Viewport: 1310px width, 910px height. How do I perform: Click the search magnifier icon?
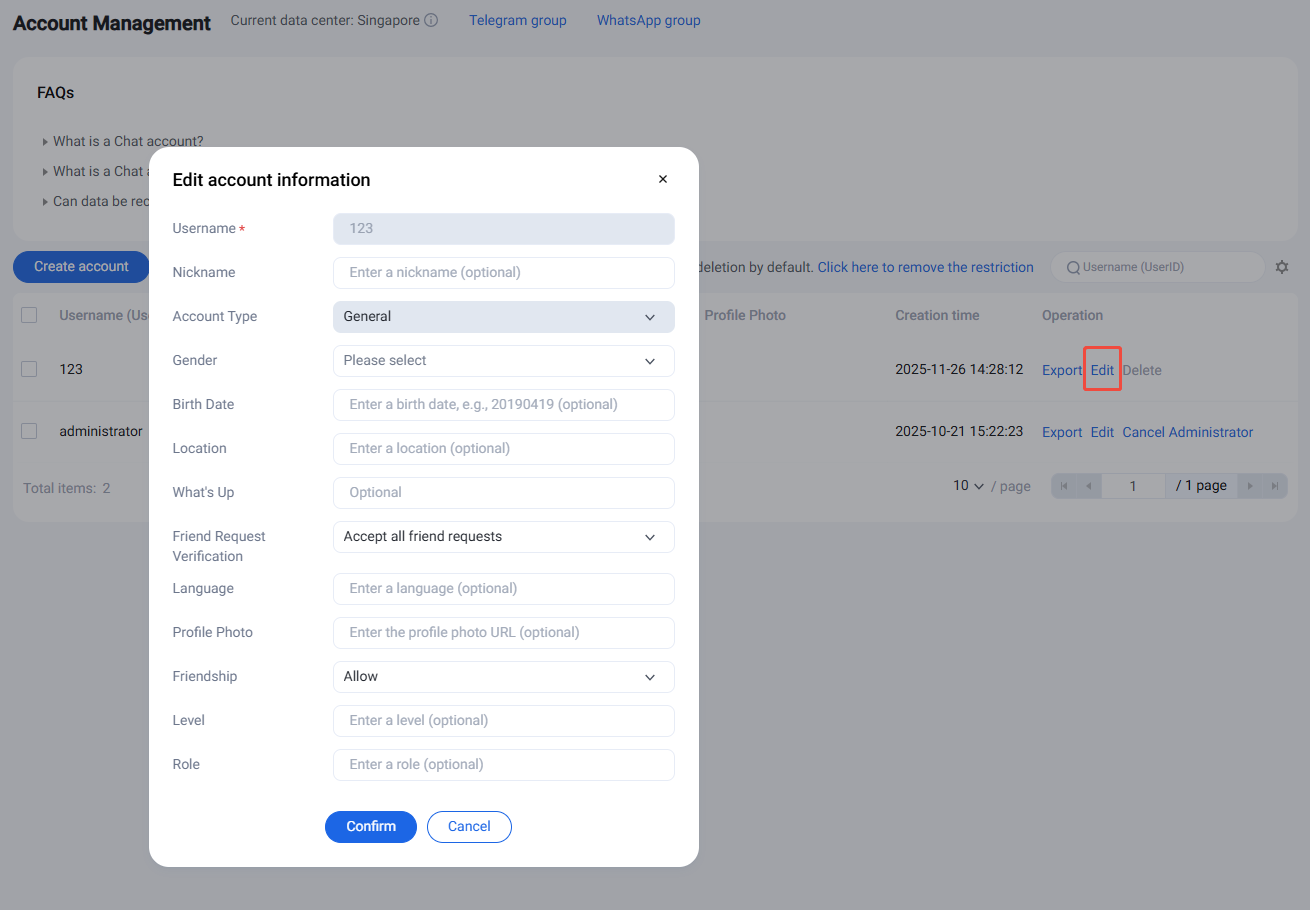[1073, 267]
